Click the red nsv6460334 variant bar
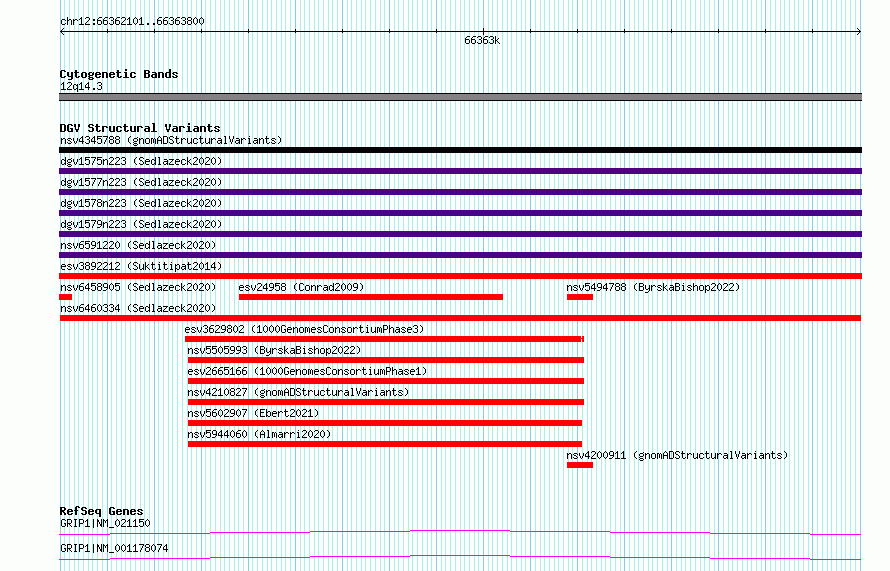890x571 pixels. point(460,318)
